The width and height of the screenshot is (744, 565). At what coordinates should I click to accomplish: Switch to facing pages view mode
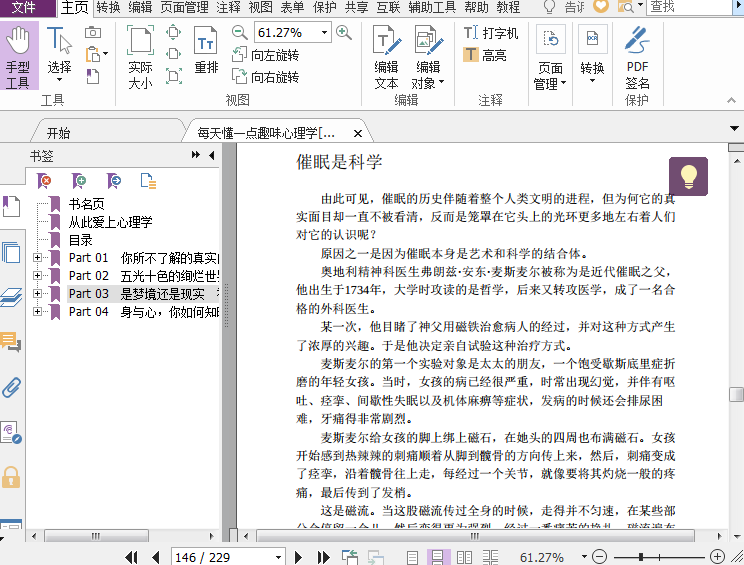[464, 557]
